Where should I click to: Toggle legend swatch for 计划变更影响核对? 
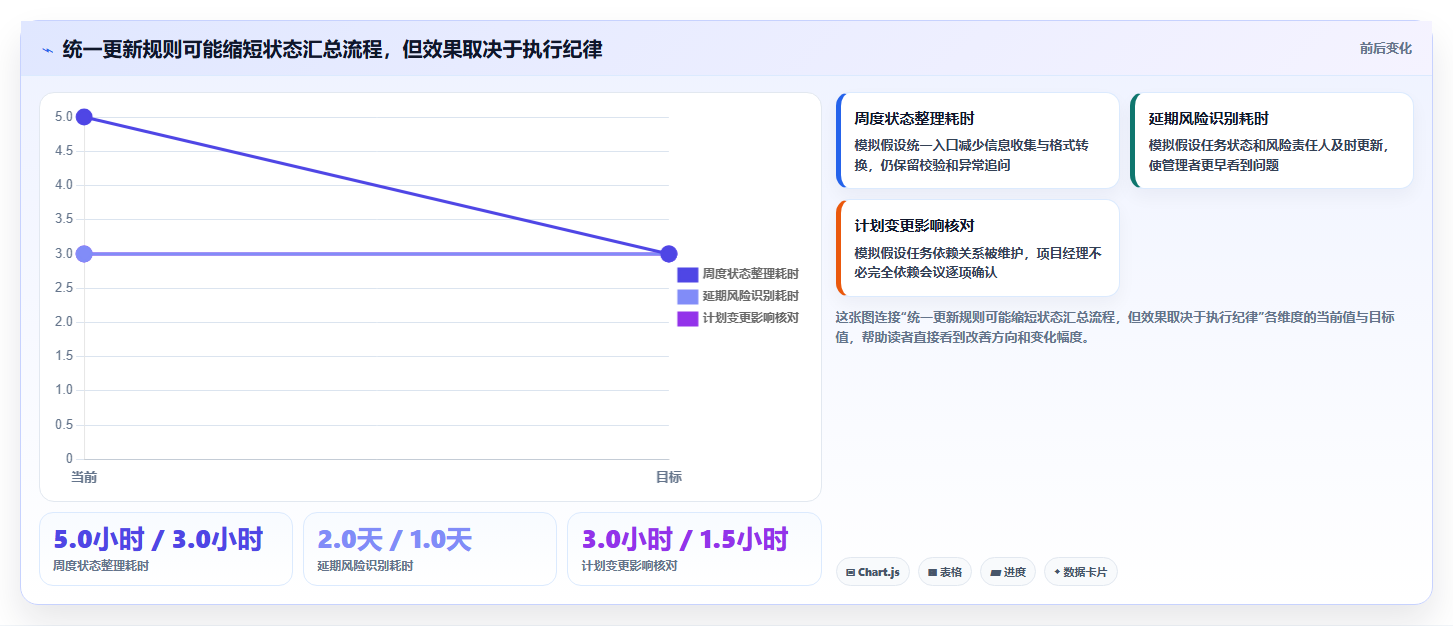pos(687,318)
